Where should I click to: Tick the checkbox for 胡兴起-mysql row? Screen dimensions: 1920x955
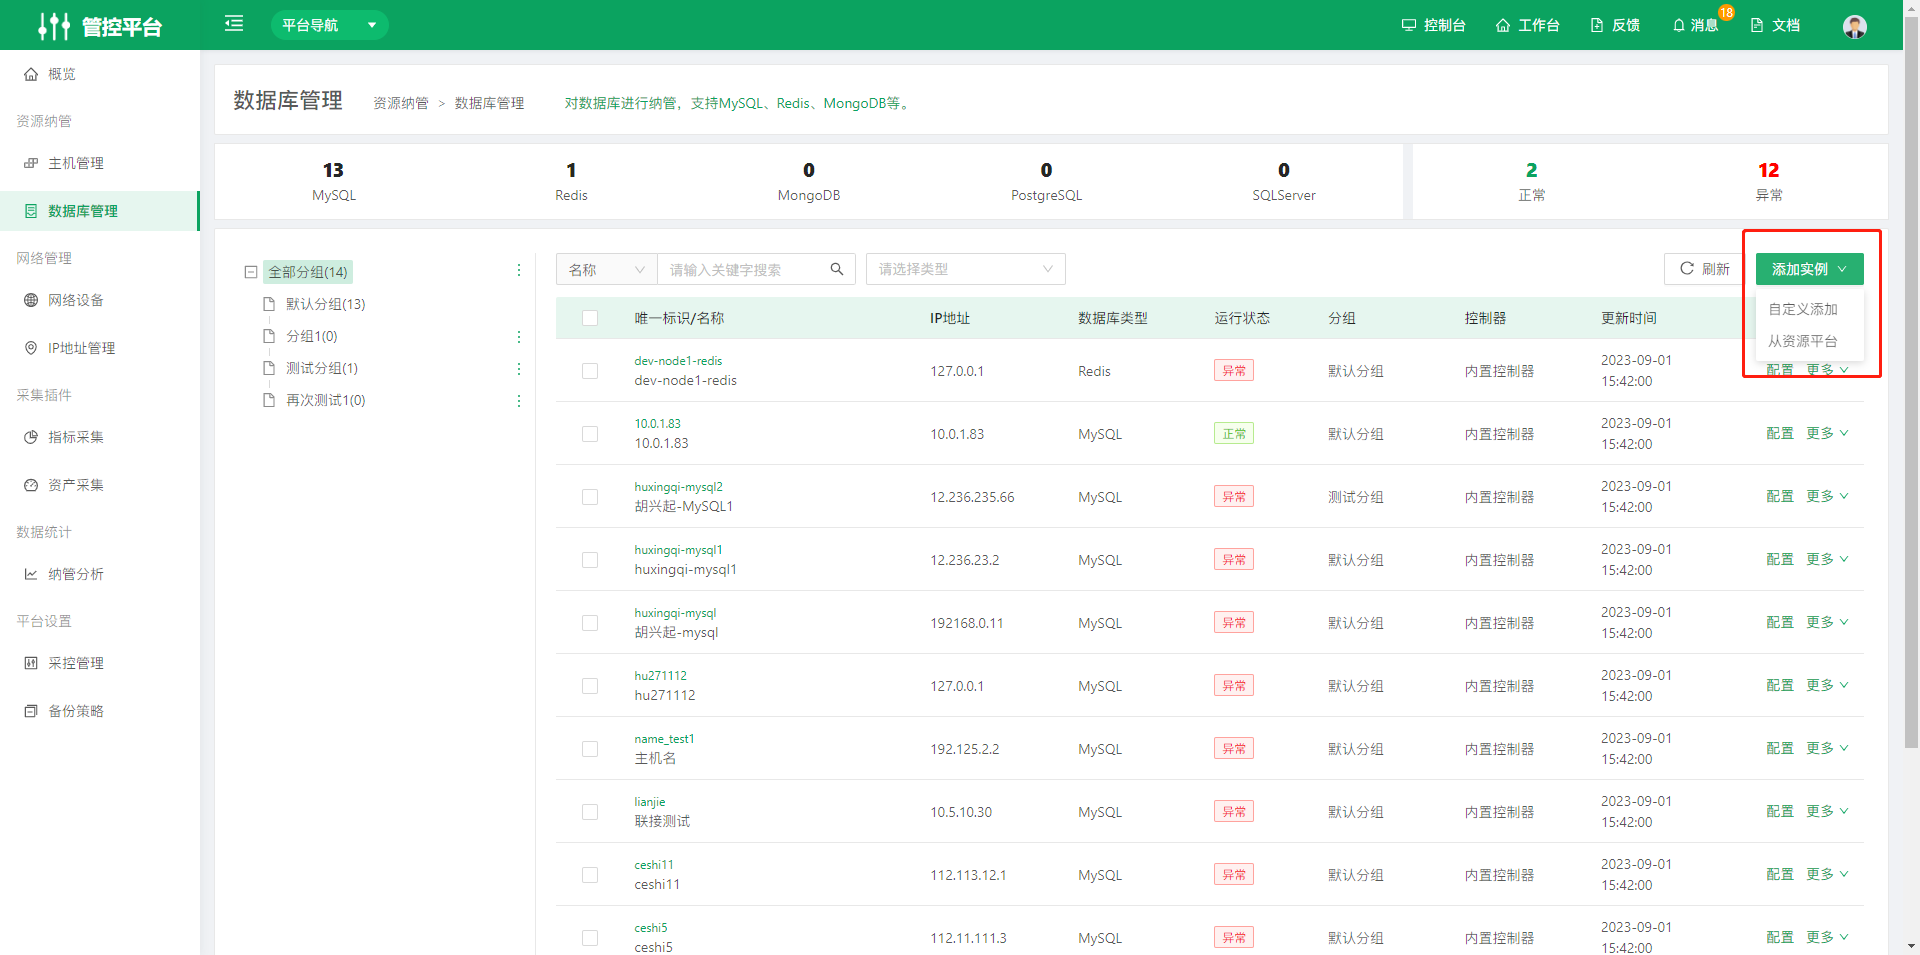pos(590,623)
